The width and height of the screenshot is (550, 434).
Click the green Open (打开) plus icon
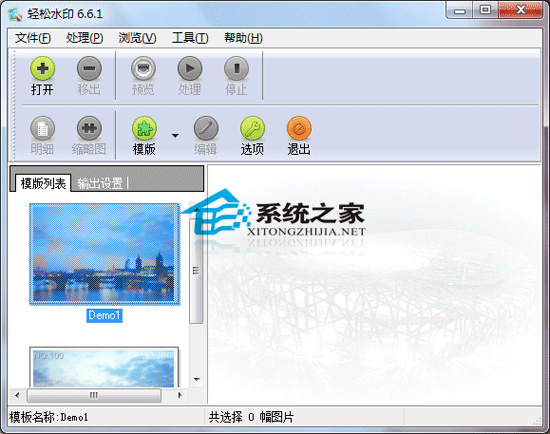42,69
